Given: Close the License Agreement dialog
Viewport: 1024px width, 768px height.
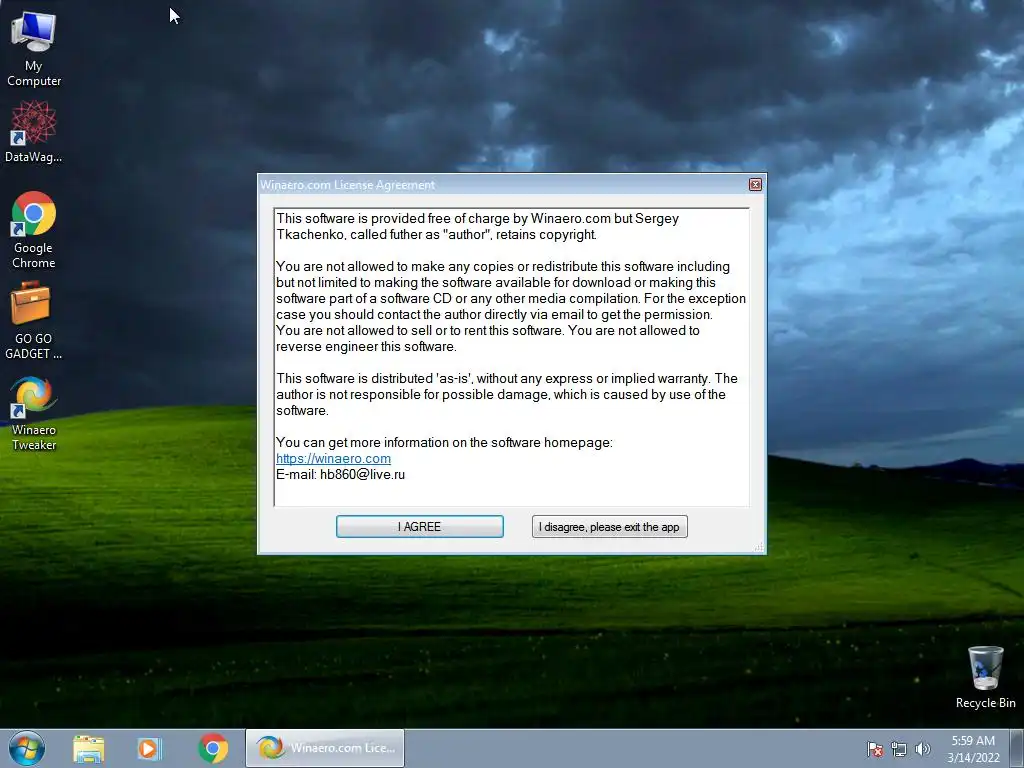Looking at the screenshot, I should (x=755, y=185).
